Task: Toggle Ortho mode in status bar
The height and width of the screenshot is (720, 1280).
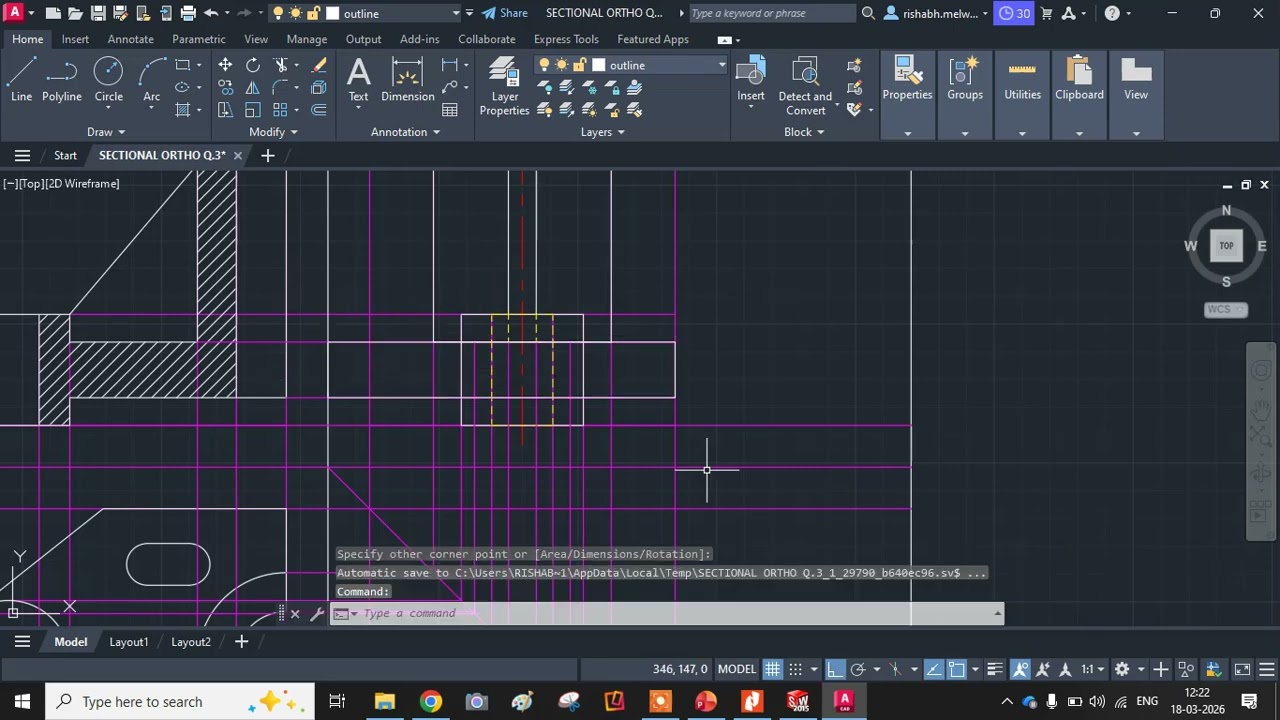Action: [834, 669]
